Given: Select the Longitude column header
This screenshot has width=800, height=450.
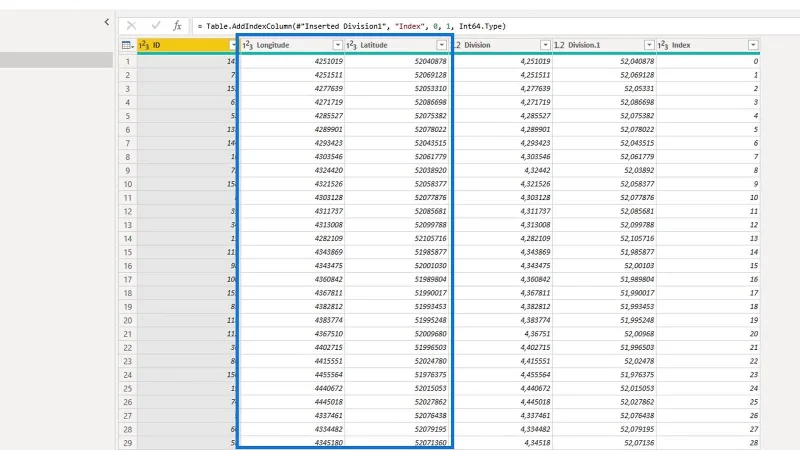Looking at the screenshot, I should pyautogui.click(x=292, y=45).
